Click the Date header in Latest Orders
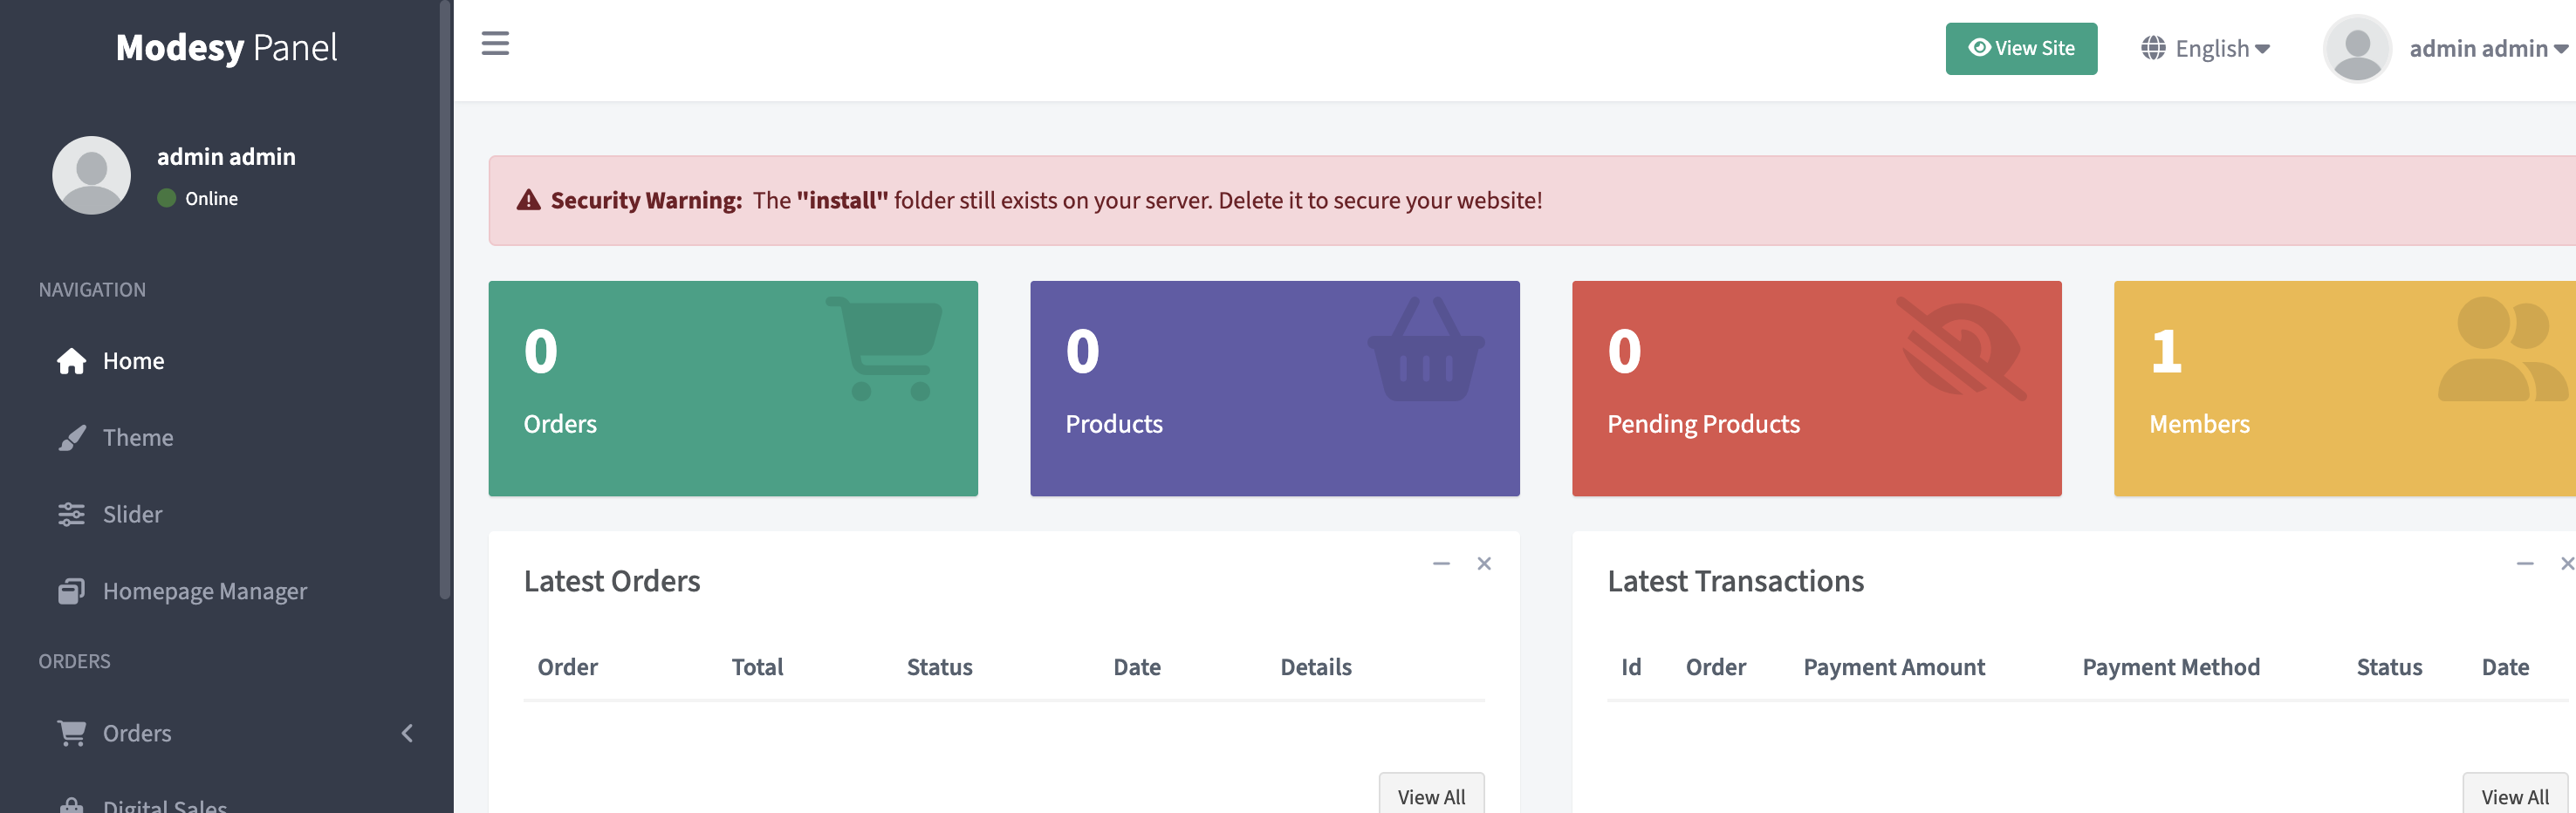The width and height of the screenshot is (2576, 813). [1137, 667]
